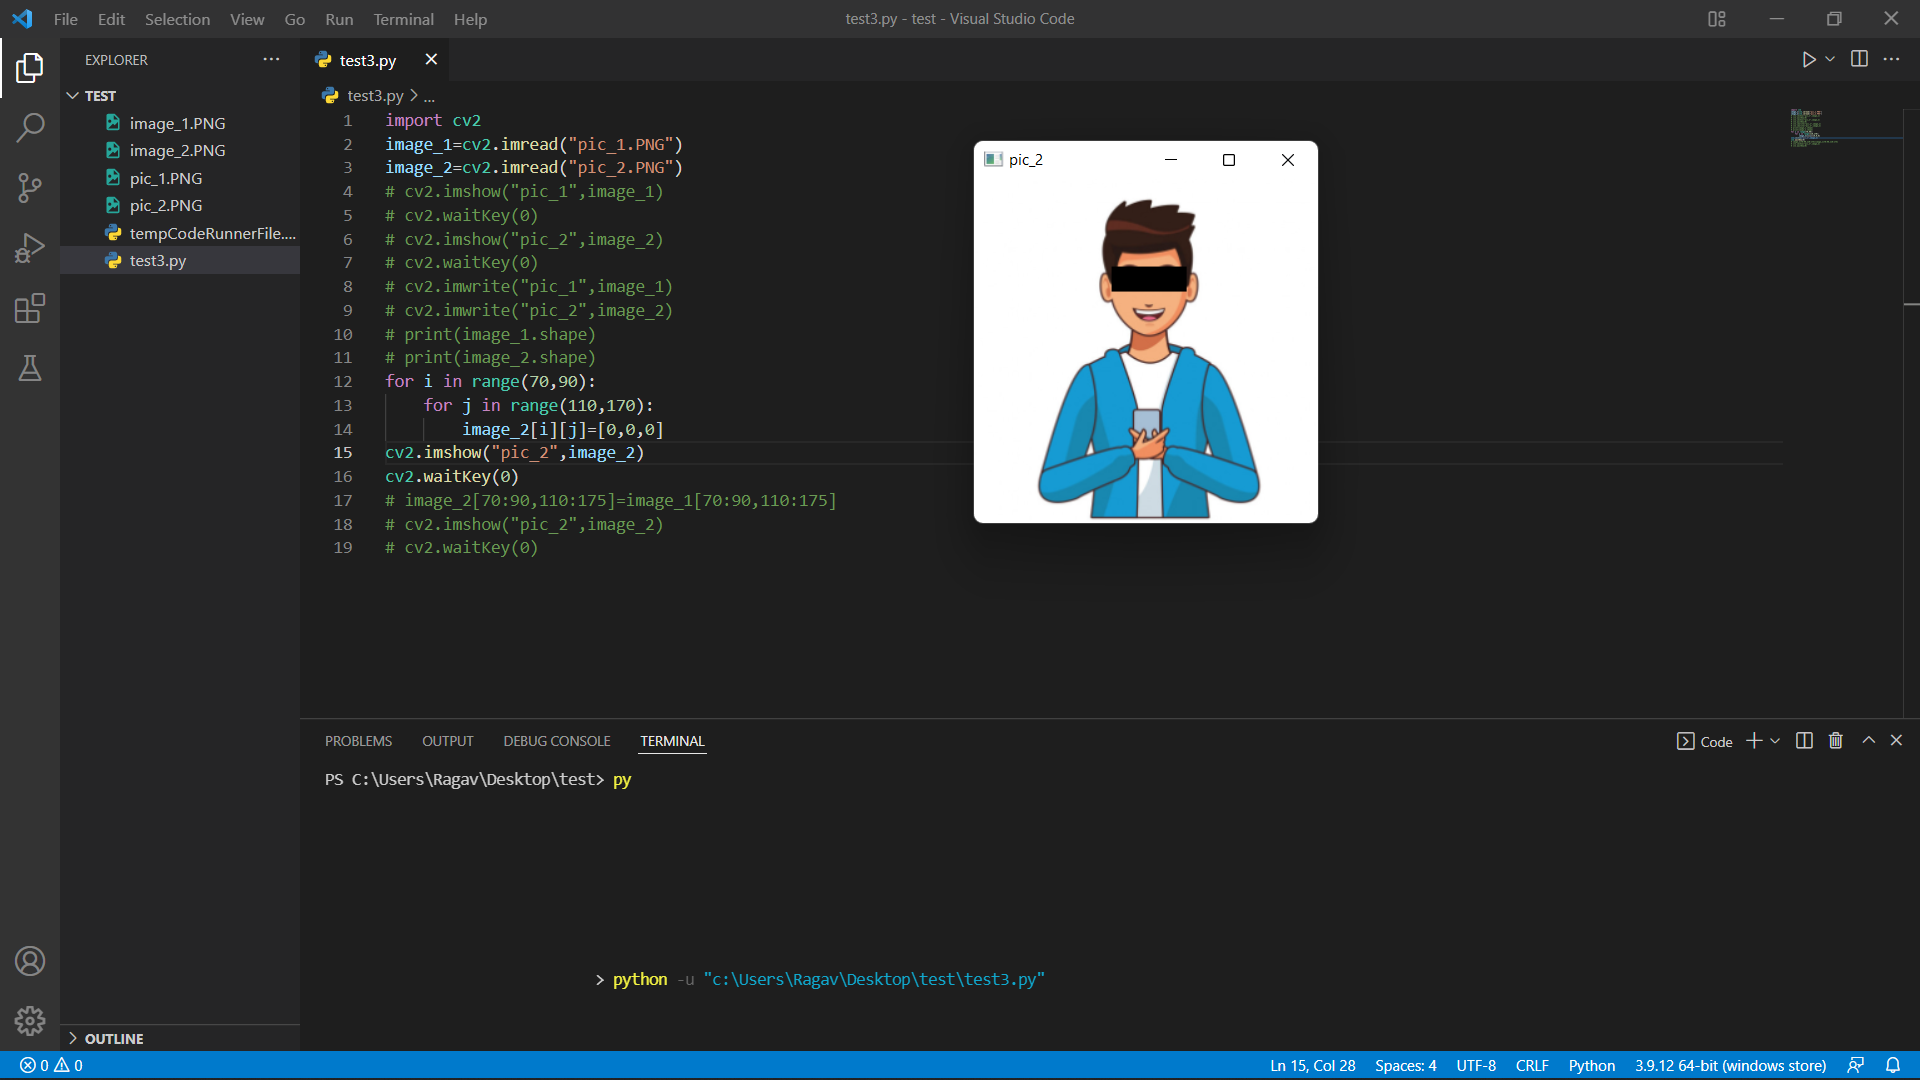This screenshot has width=1920, height=1080.
Task: Open the Extensions view
Action: coord(30,308)
